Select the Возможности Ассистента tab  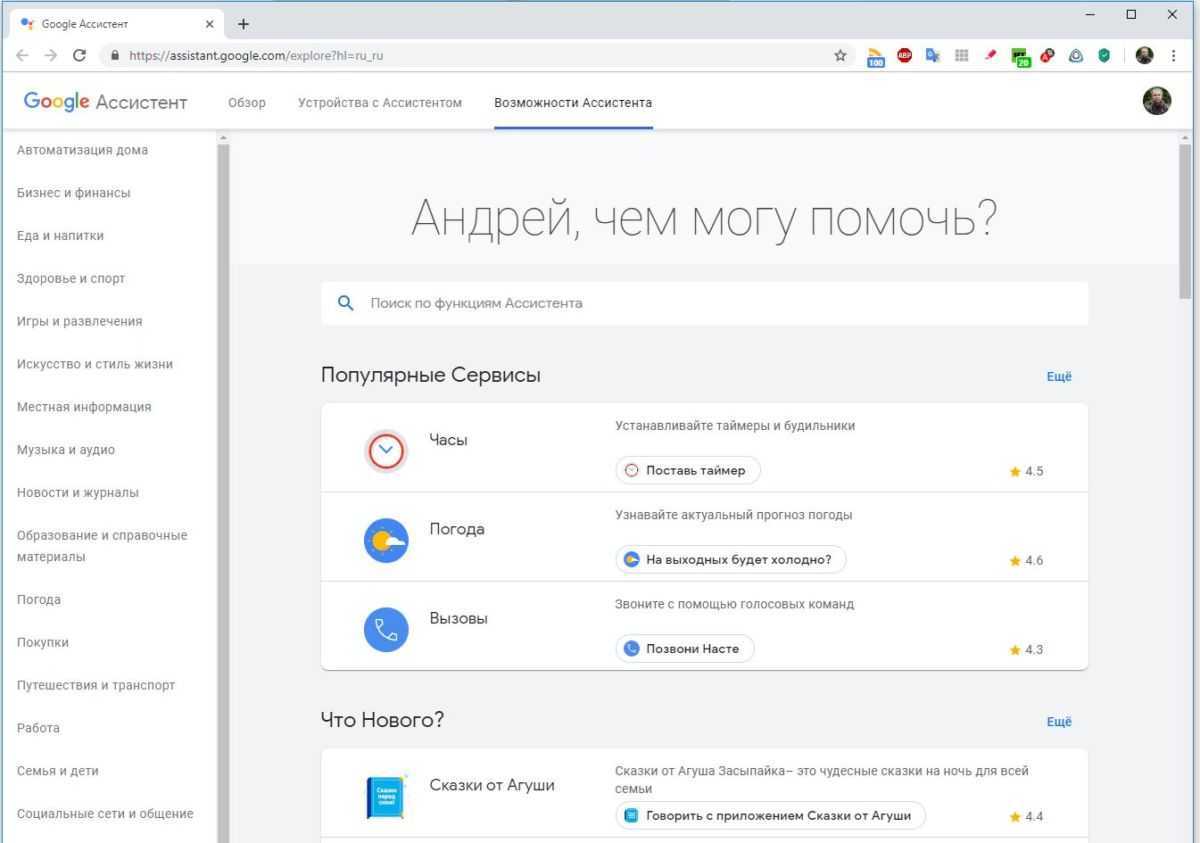pos(573,102)
